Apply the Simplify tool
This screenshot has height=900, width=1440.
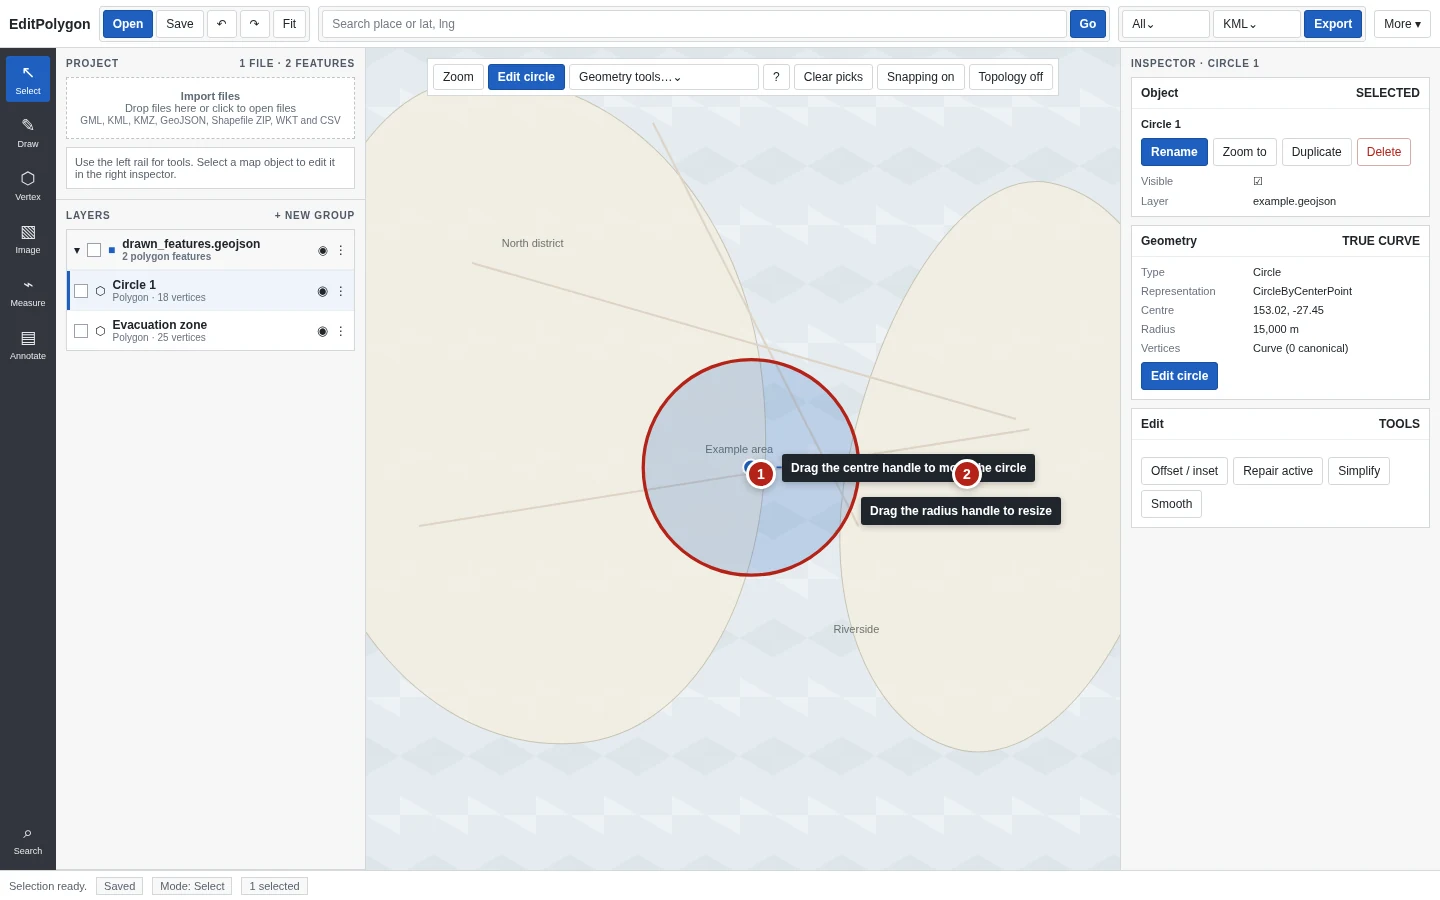click(x=1359, y=471)
